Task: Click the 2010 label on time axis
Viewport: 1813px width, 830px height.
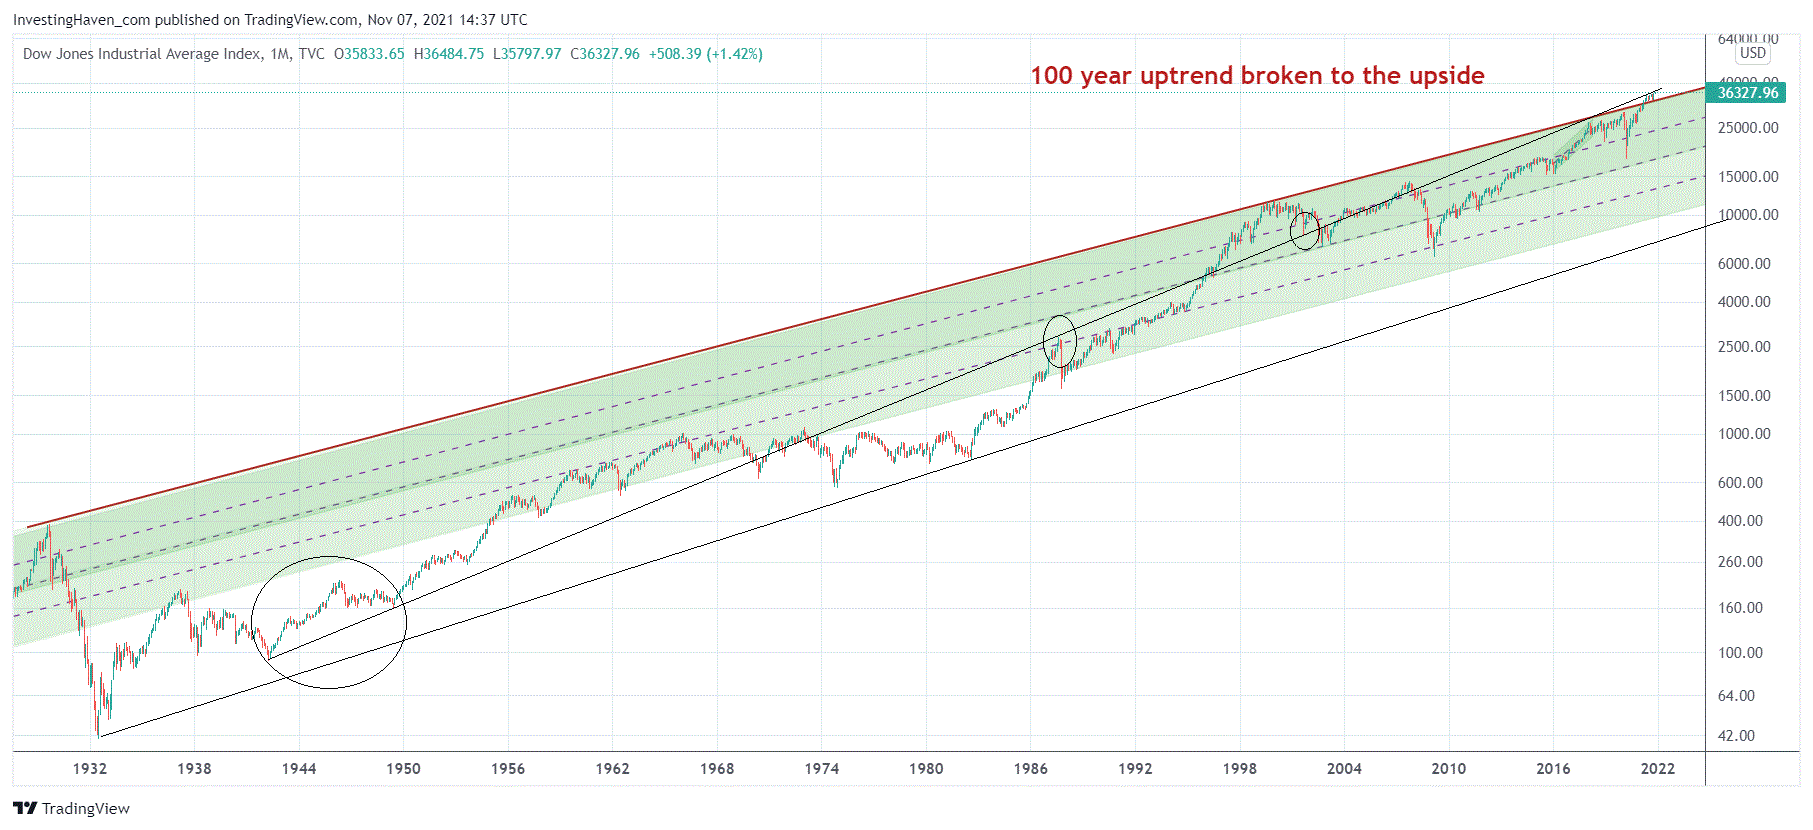Action: click(1449, 768)
